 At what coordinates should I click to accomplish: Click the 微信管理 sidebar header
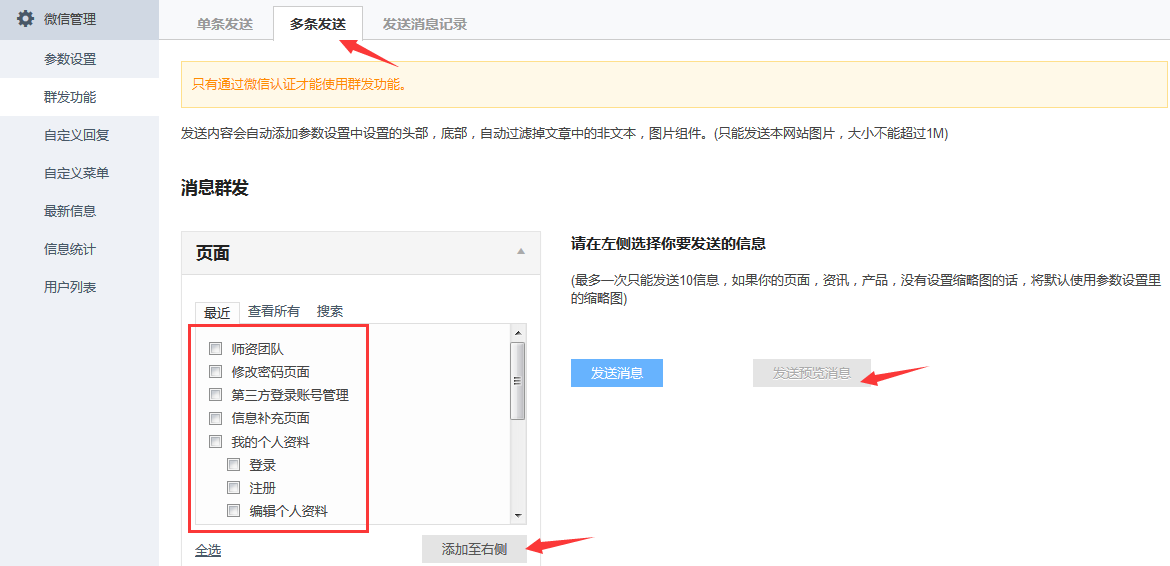tap(79, 19)
